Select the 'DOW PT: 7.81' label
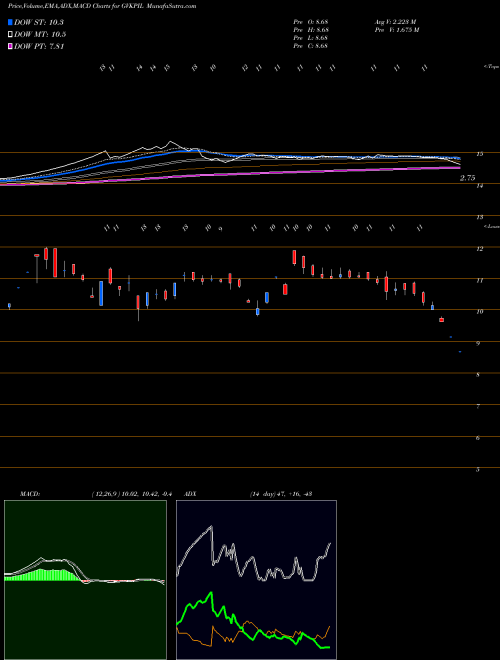This screenshot has height=660, width=500. [39, 47]
